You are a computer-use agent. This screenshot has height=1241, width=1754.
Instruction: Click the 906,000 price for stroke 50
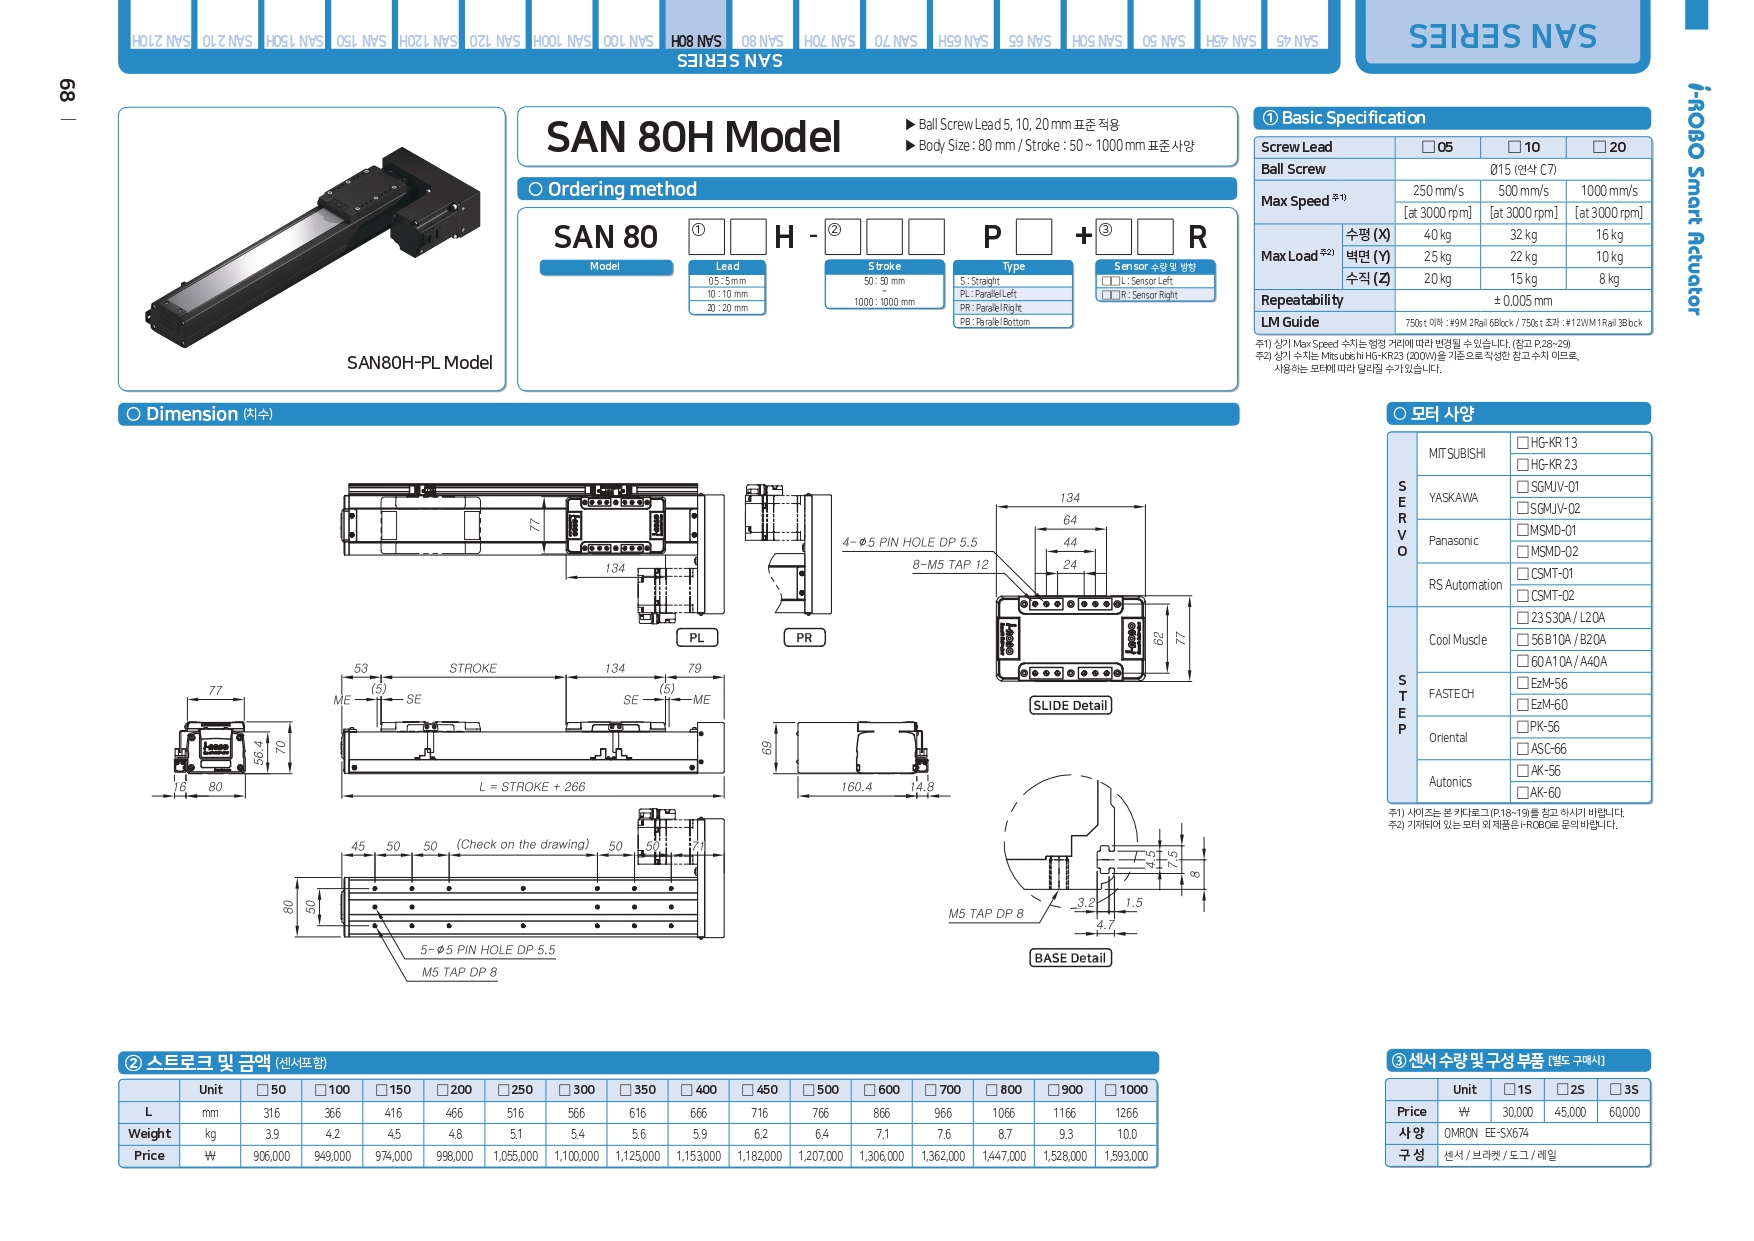click(272, 1156)
